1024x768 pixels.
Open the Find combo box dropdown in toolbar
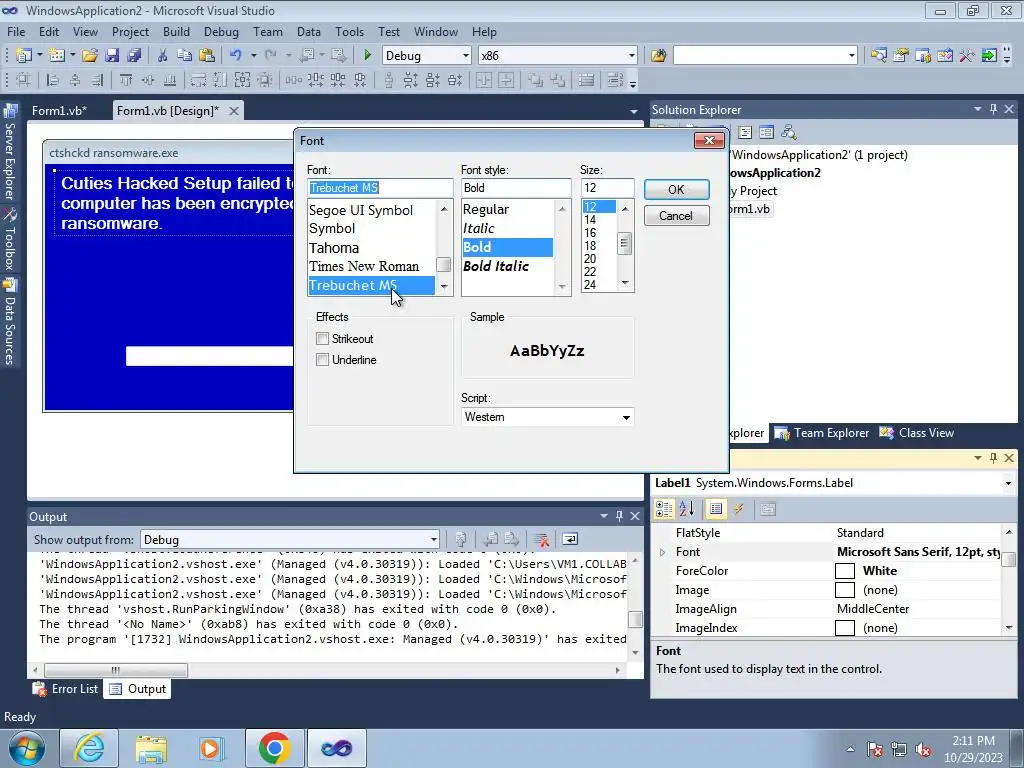[852, 56]
